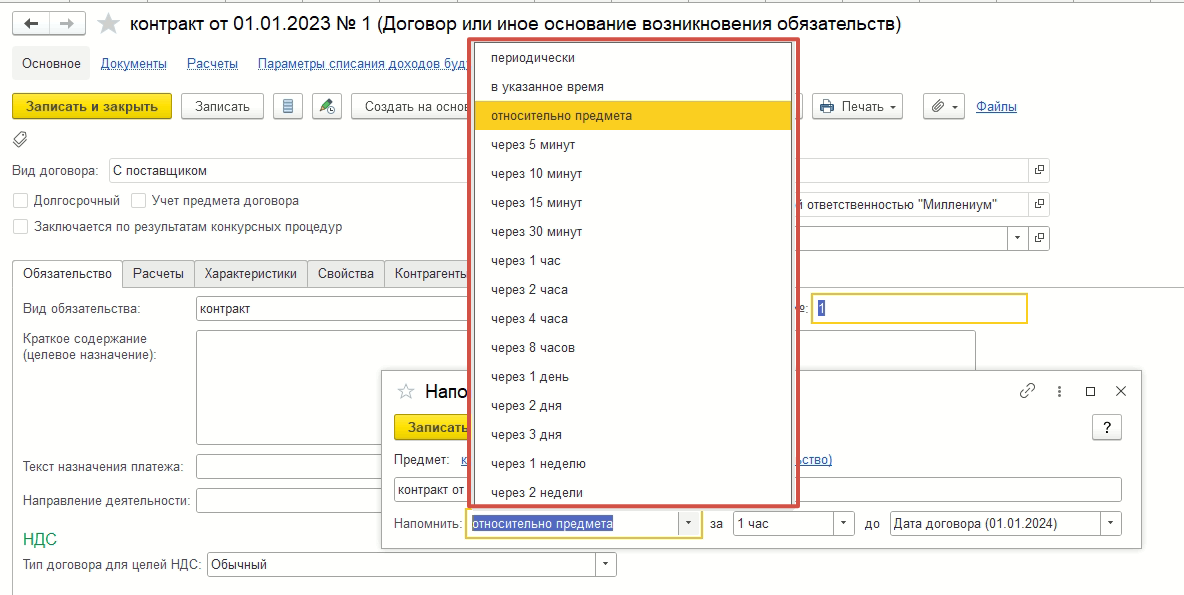
Task: Select 'через 1 день' option
Action: pos(633,377)
